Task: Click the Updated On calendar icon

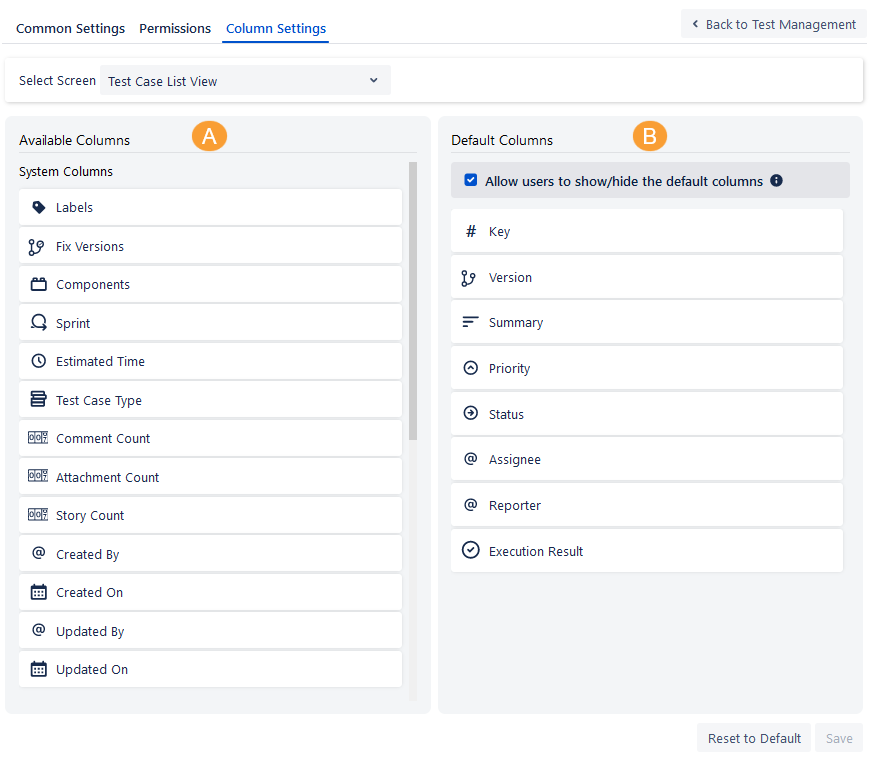Action: (38, 669)
